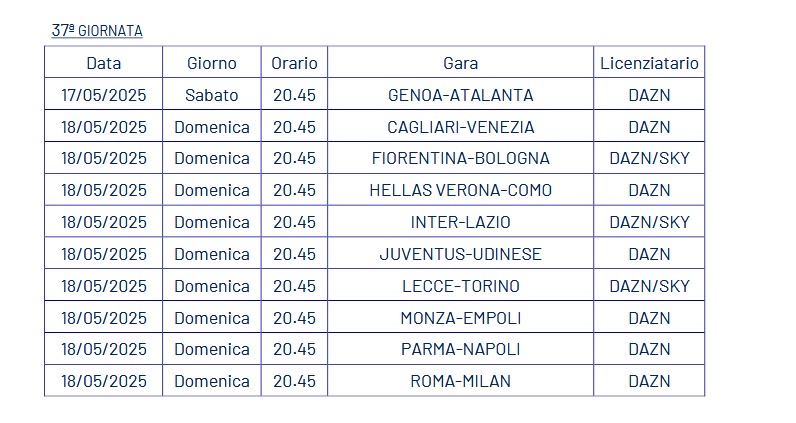Click the 17/05/2025 date cell
796x423 pixels.
[x=104, y=95]
